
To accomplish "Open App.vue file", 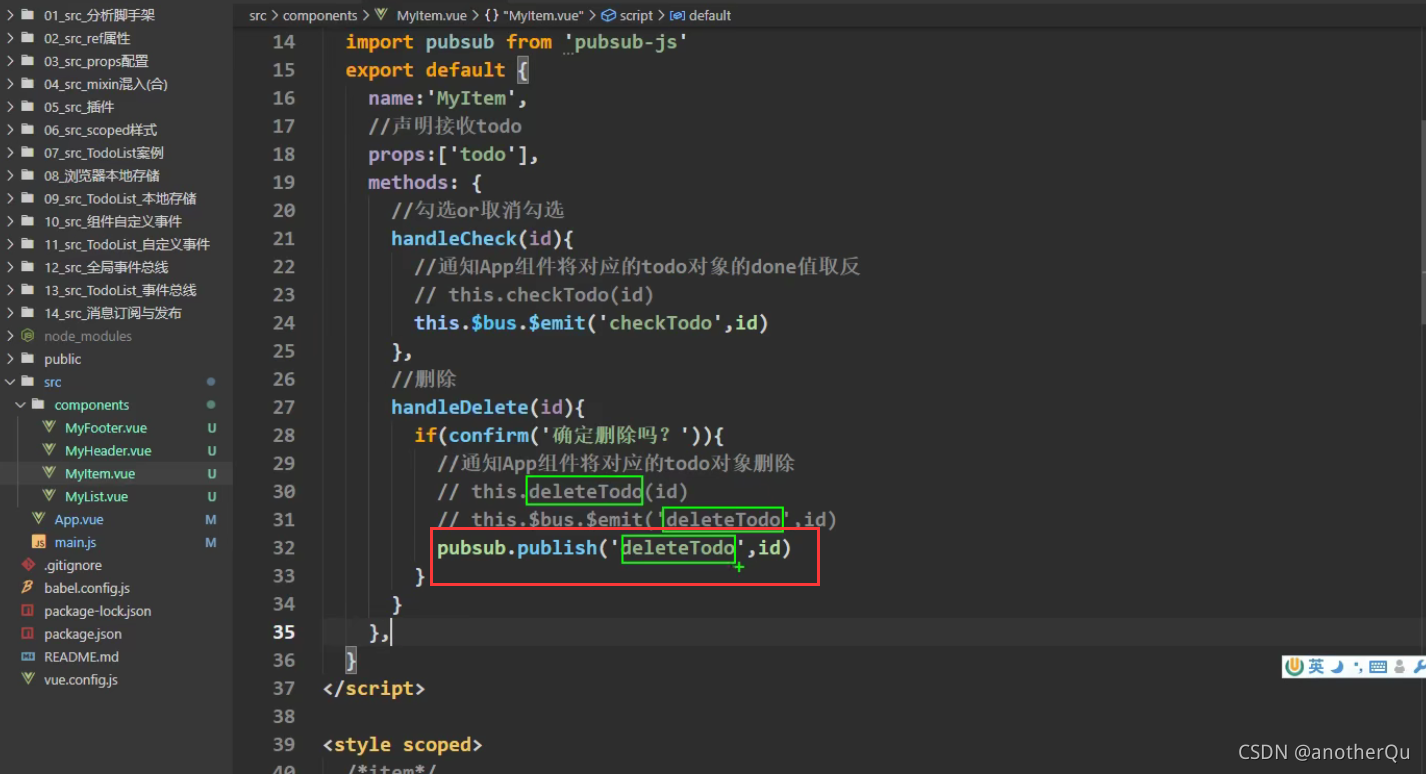I will 79,520.
